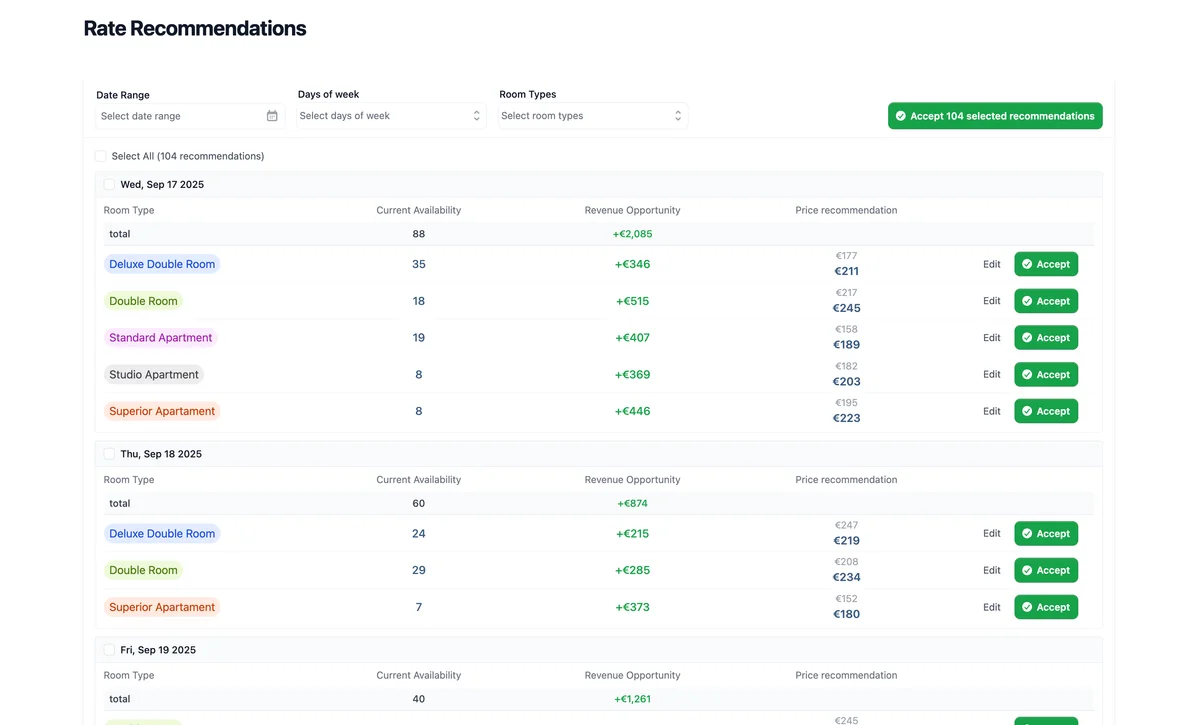Screen dimensions: 1200x725
Task: Check the Select All recommendations checkbox
Action: coord(100,155)
